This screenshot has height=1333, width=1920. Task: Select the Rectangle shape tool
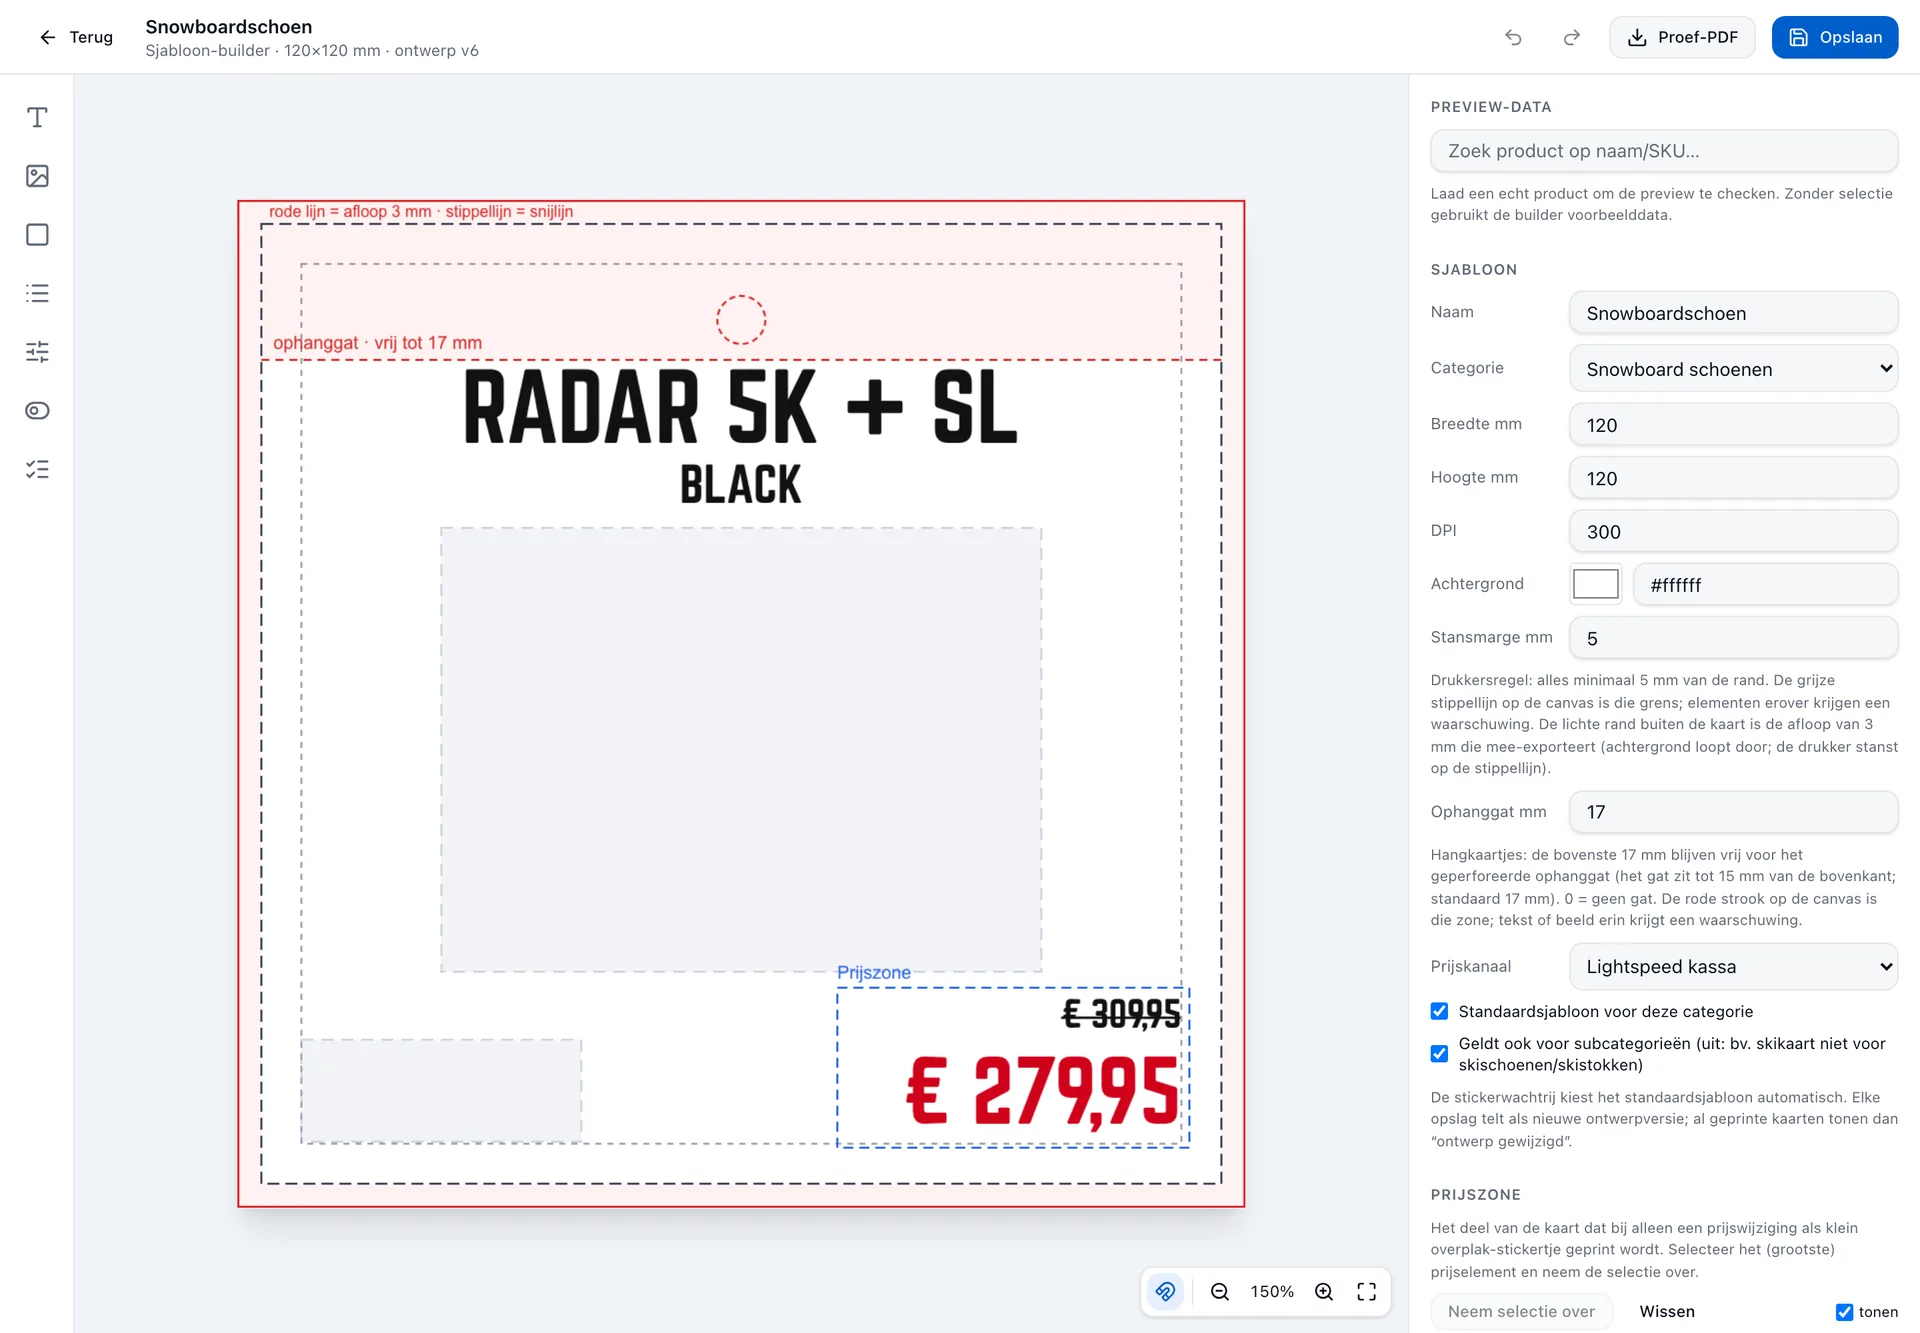coord(37,235)
